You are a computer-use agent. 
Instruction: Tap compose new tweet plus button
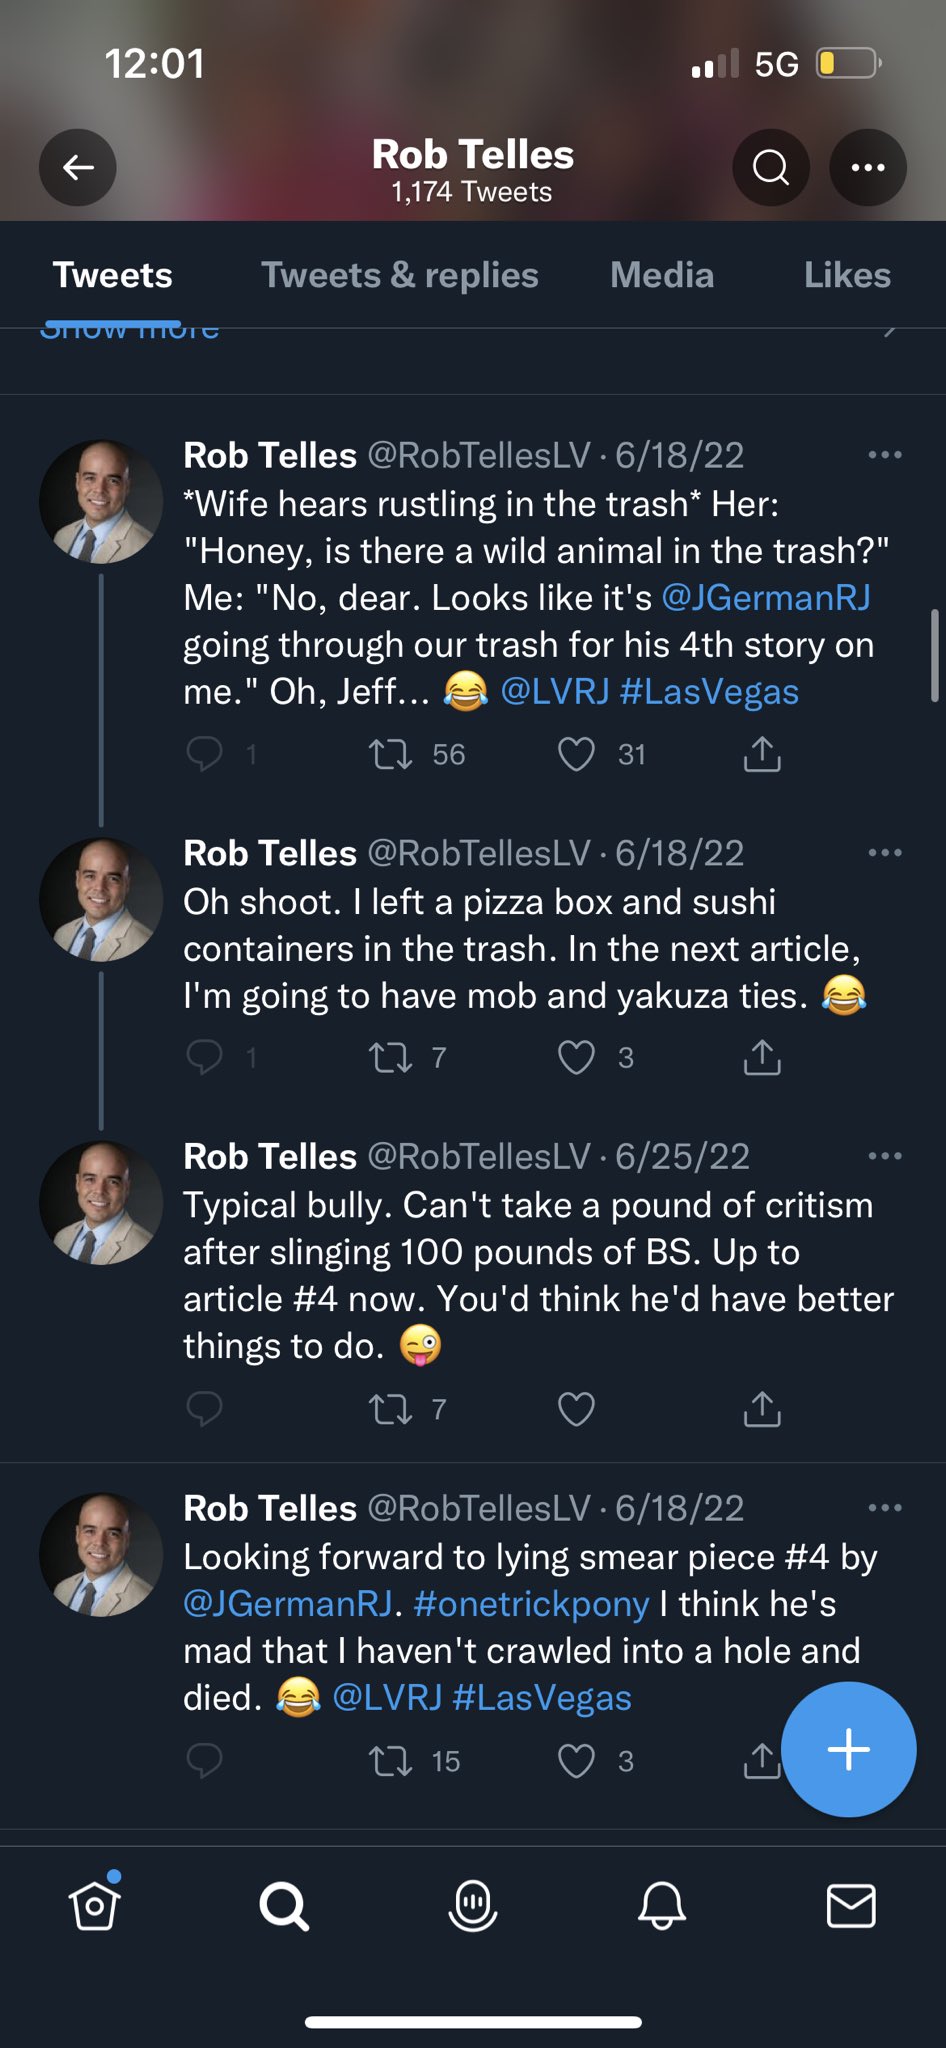coord(848,1749)
